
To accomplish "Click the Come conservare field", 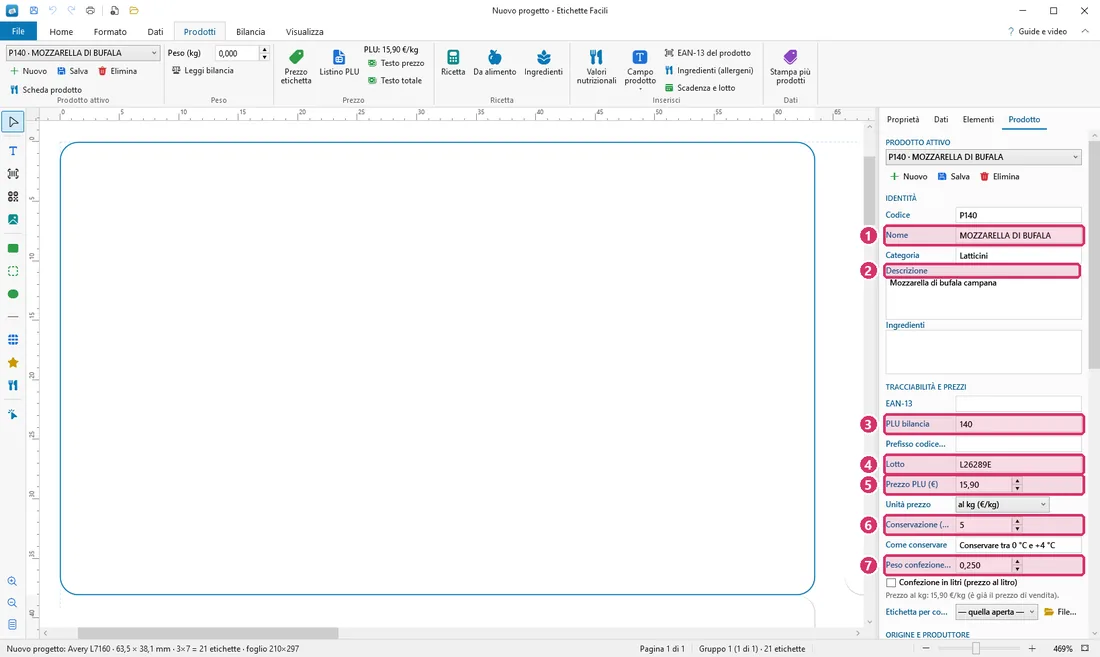I will coord(1018,545).
